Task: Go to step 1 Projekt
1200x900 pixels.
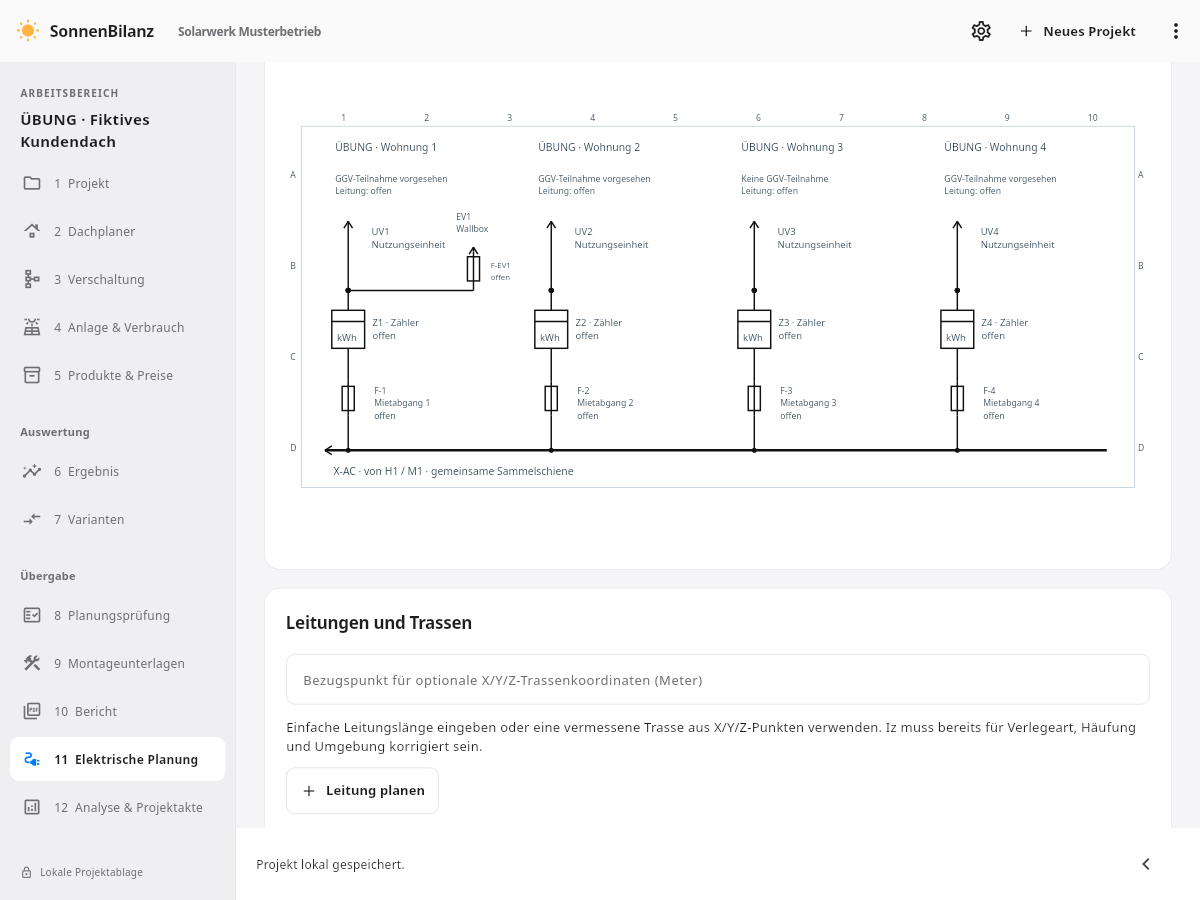Action: click(118, 183)
